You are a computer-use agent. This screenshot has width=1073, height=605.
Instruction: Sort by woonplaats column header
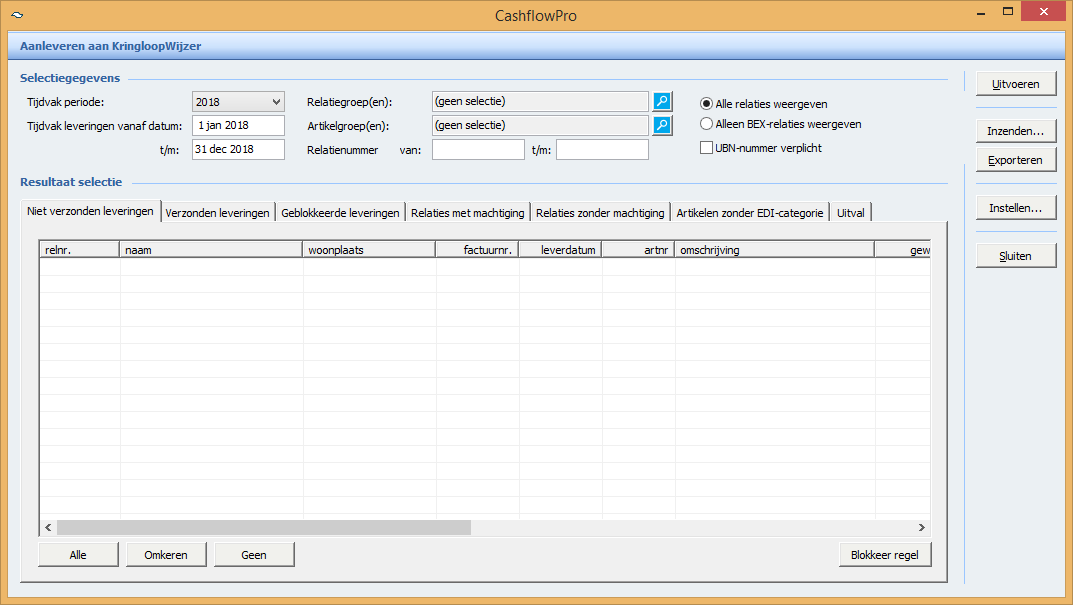[369, 250]
